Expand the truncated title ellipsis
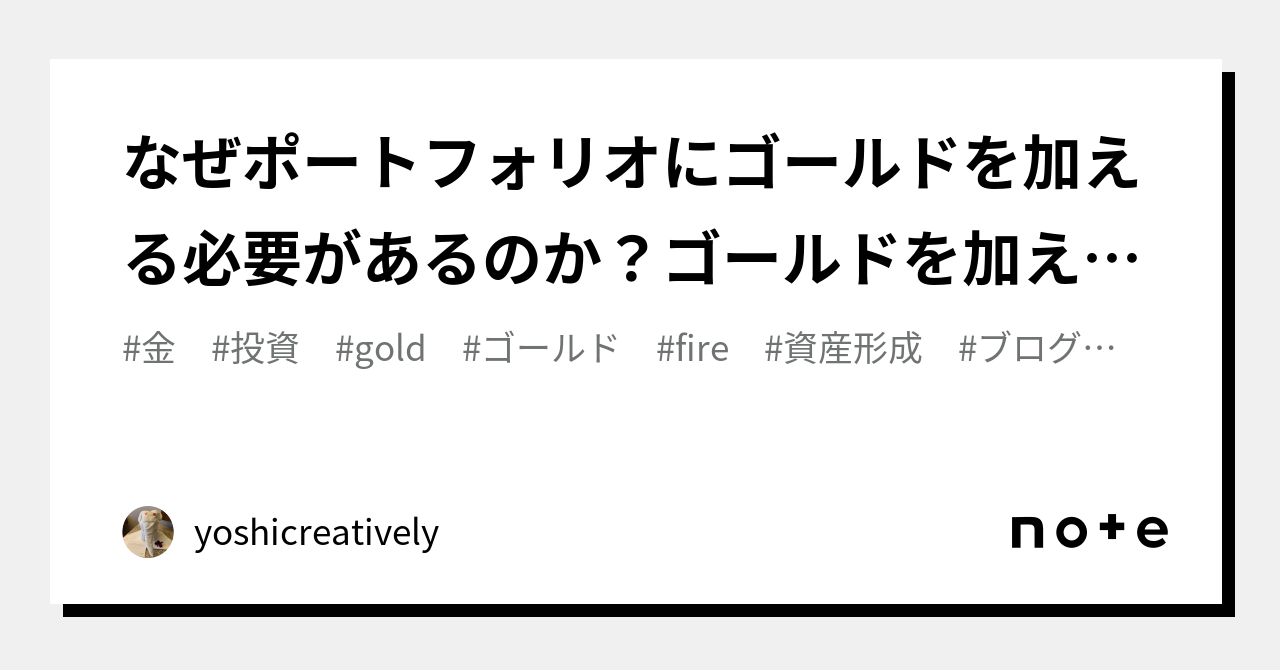This screenshot has height=670, width=1280. tap(1121, 264)
